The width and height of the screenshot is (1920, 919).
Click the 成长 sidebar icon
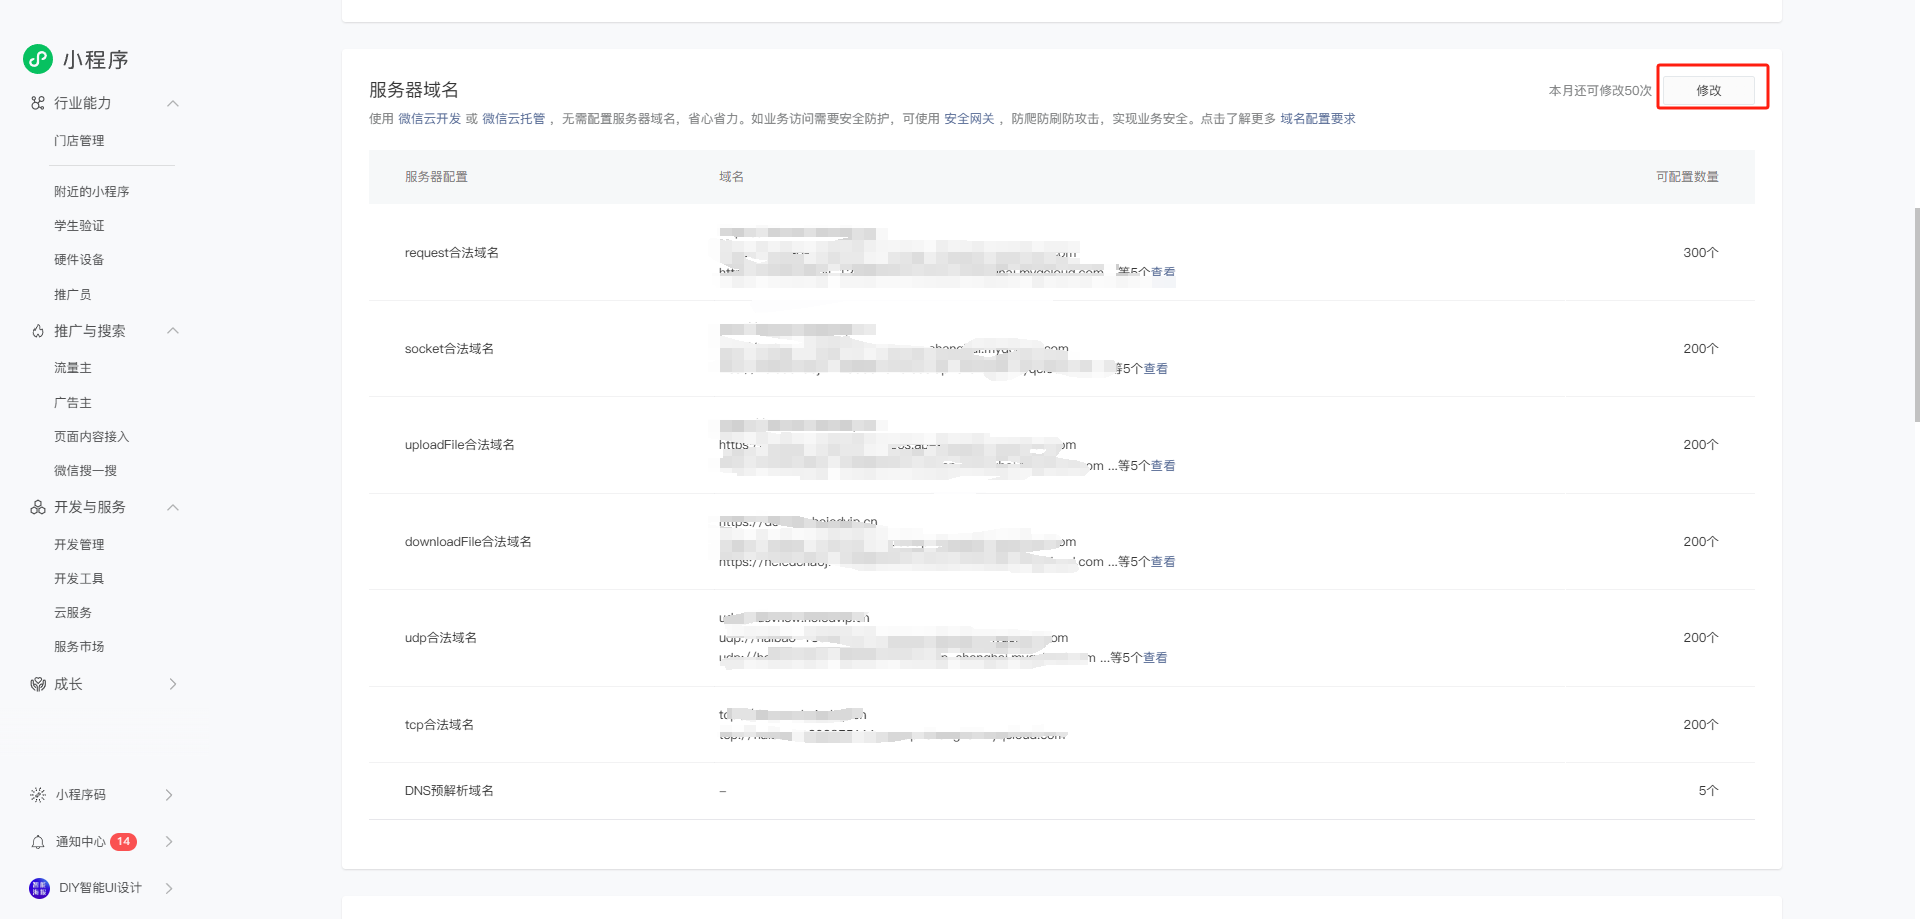click(x=38, y=684)
